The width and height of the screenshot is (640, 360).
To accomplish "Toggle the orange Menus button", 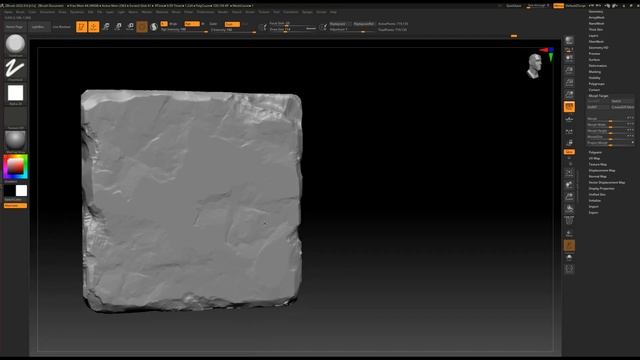I will (558, 6).
